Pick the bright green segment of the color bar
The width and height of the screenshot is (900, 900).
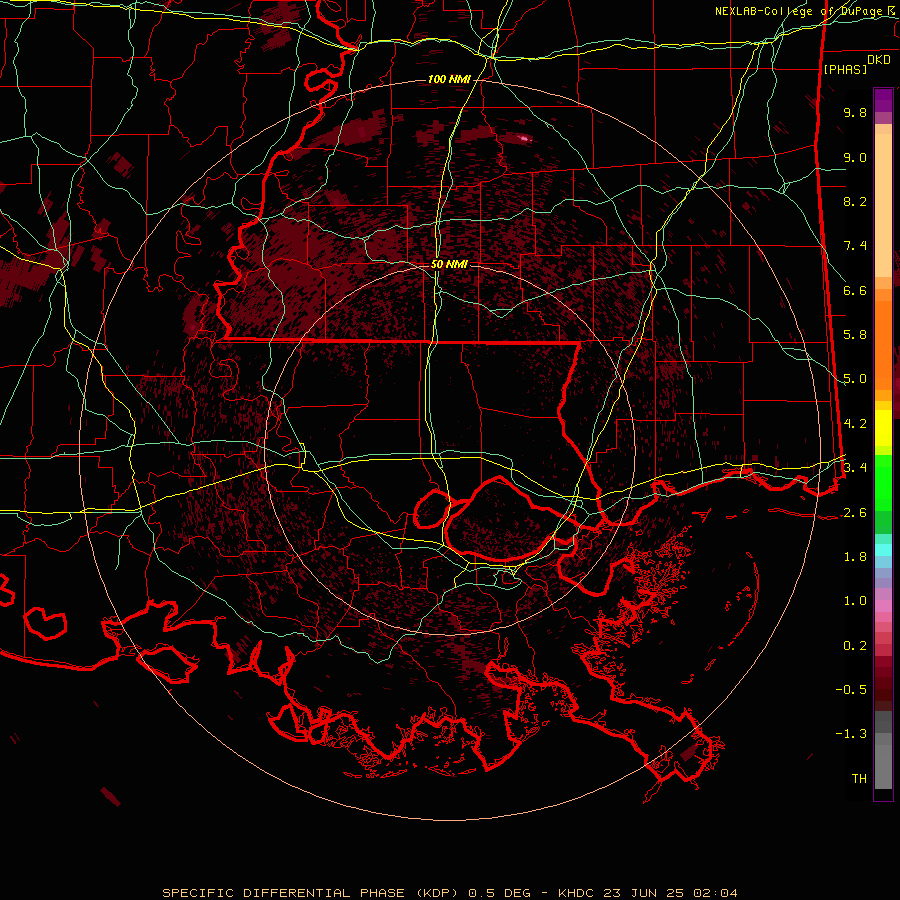pos(883,483)
